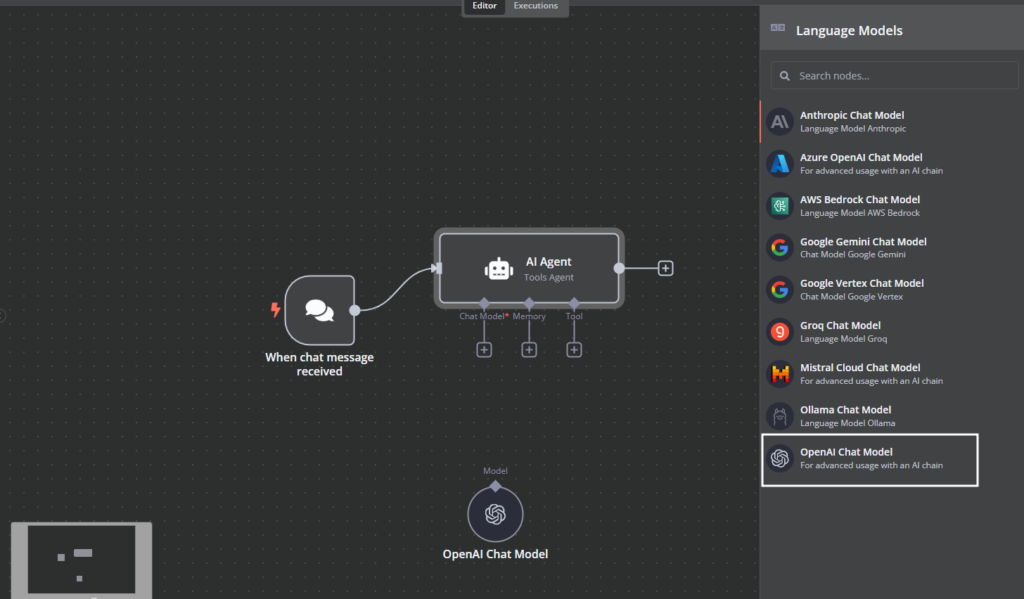This screenshot has width=1024, height=599.
Task: Switch to the Executions tab
Action: click(536, 6)
